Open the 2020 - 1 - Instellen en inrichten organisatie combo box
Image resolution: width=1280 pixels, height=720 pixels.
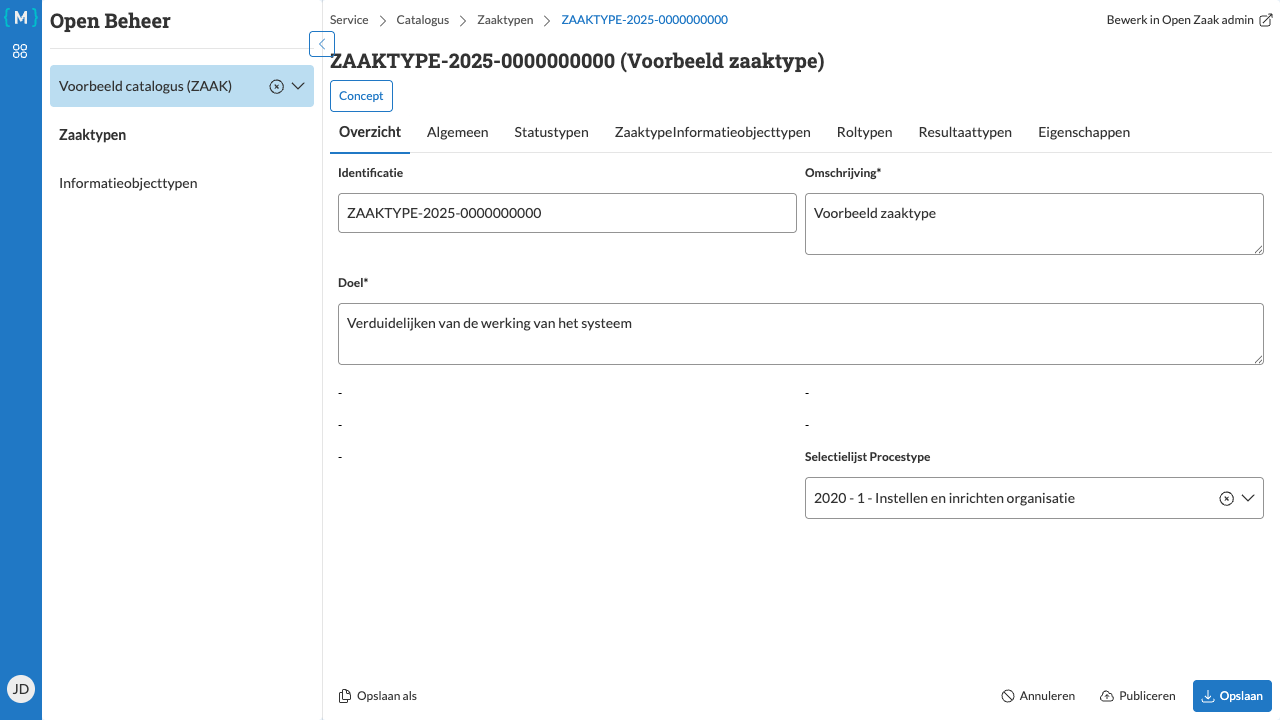(x=1034, y=498)
